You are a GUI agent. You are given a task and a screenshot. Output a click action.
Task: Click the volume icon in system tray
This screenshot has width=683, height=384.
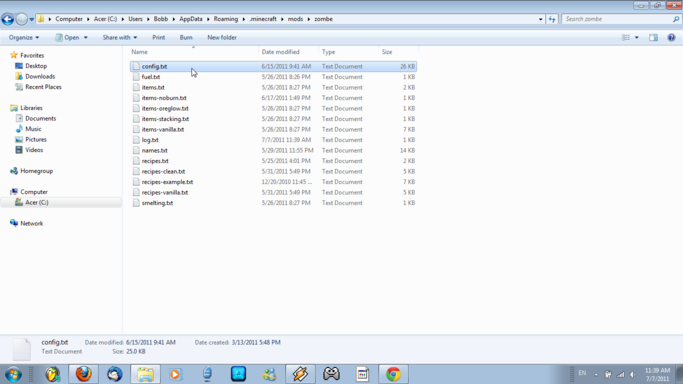click(633, 374)
